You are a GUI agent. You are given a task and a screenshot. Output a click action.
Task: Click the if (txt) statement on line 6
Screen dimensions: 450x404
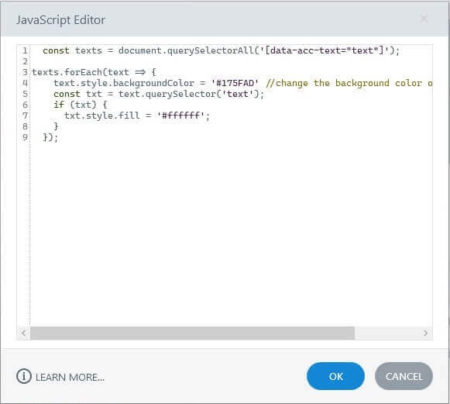[80, 105]
